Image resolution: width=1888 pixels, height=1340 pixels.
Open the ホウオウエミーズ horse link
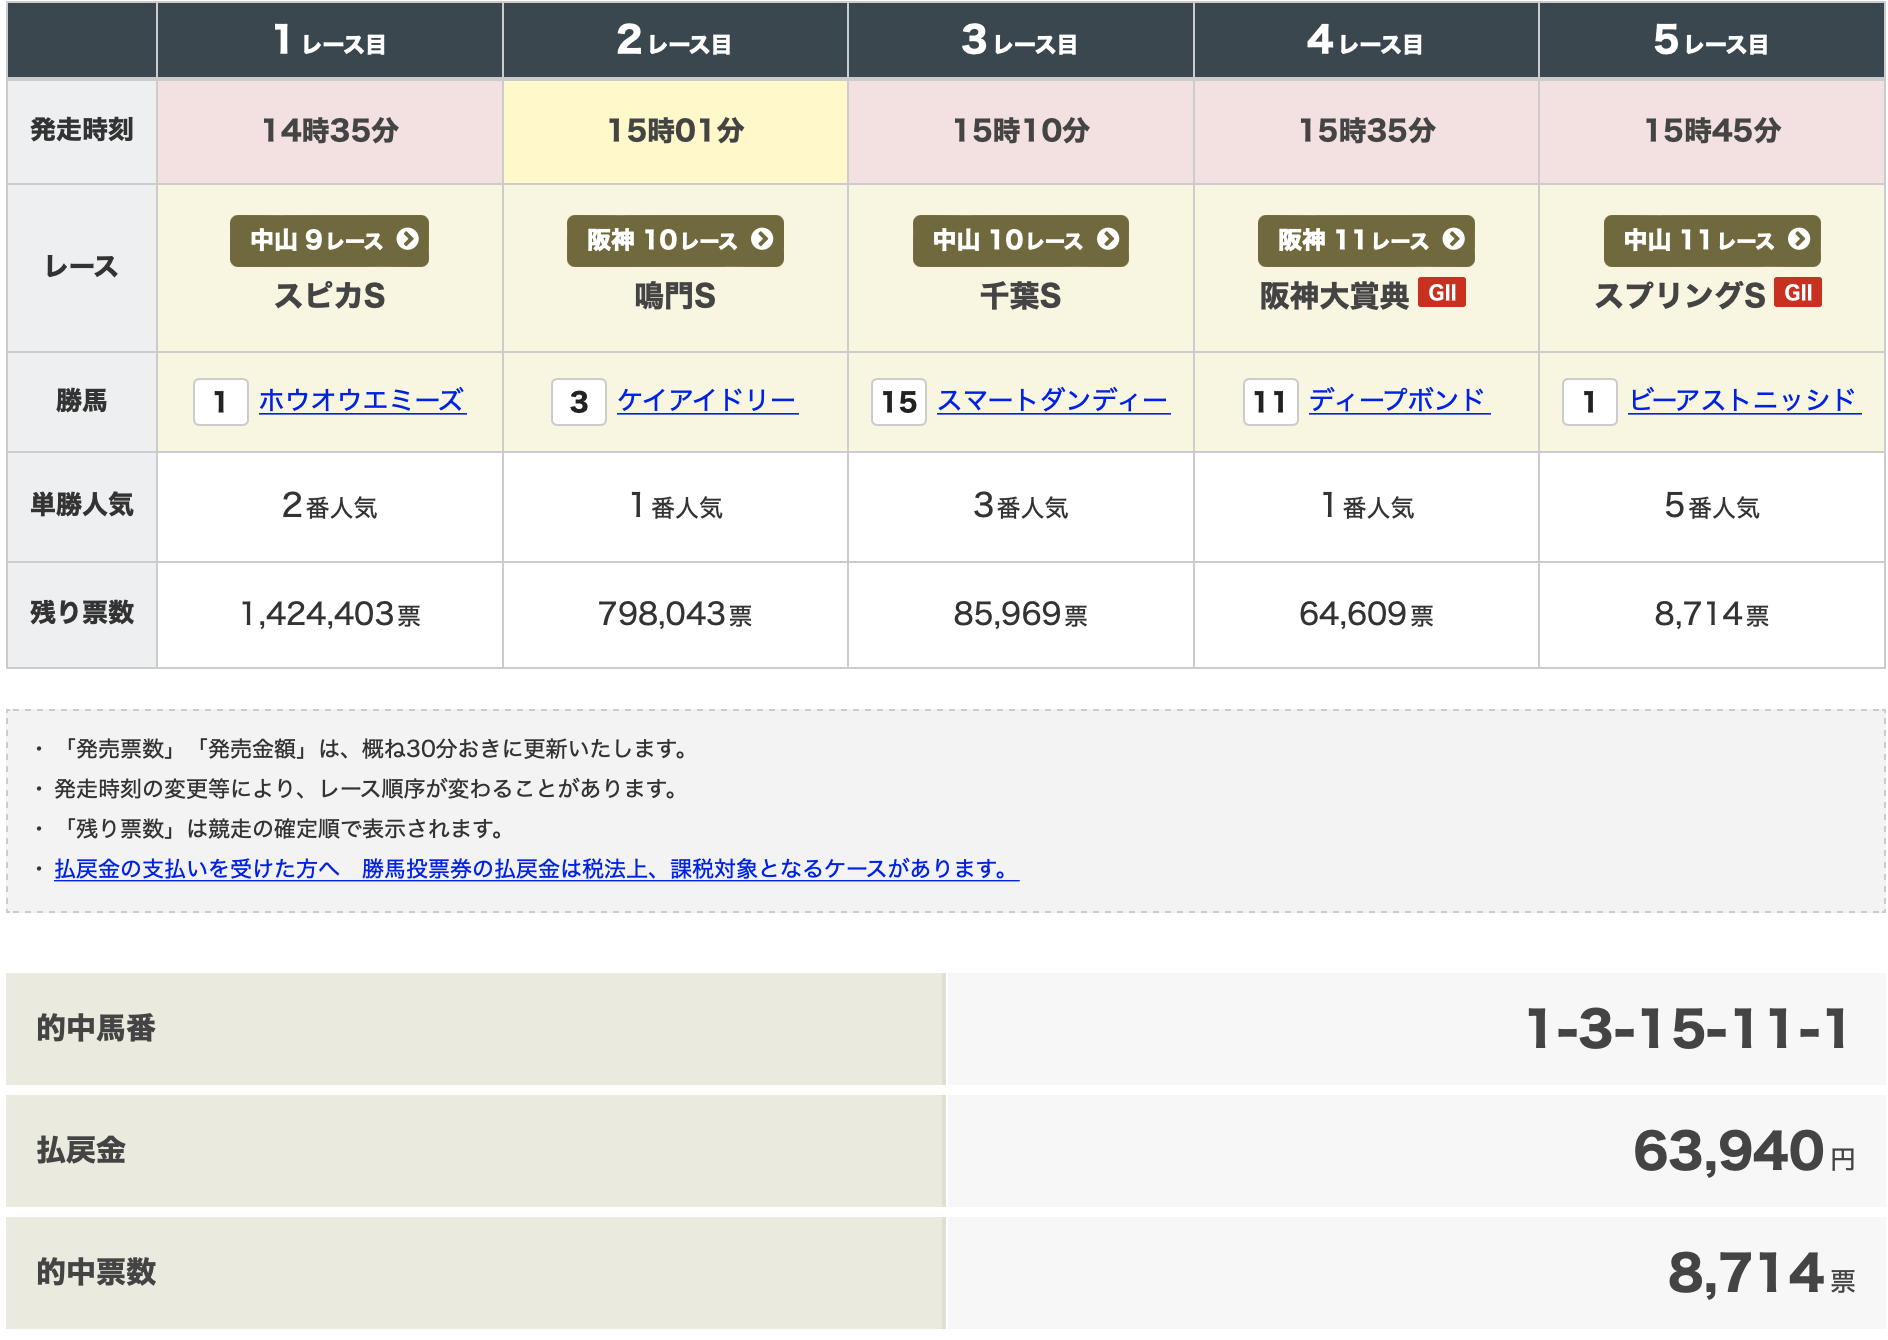362,400
